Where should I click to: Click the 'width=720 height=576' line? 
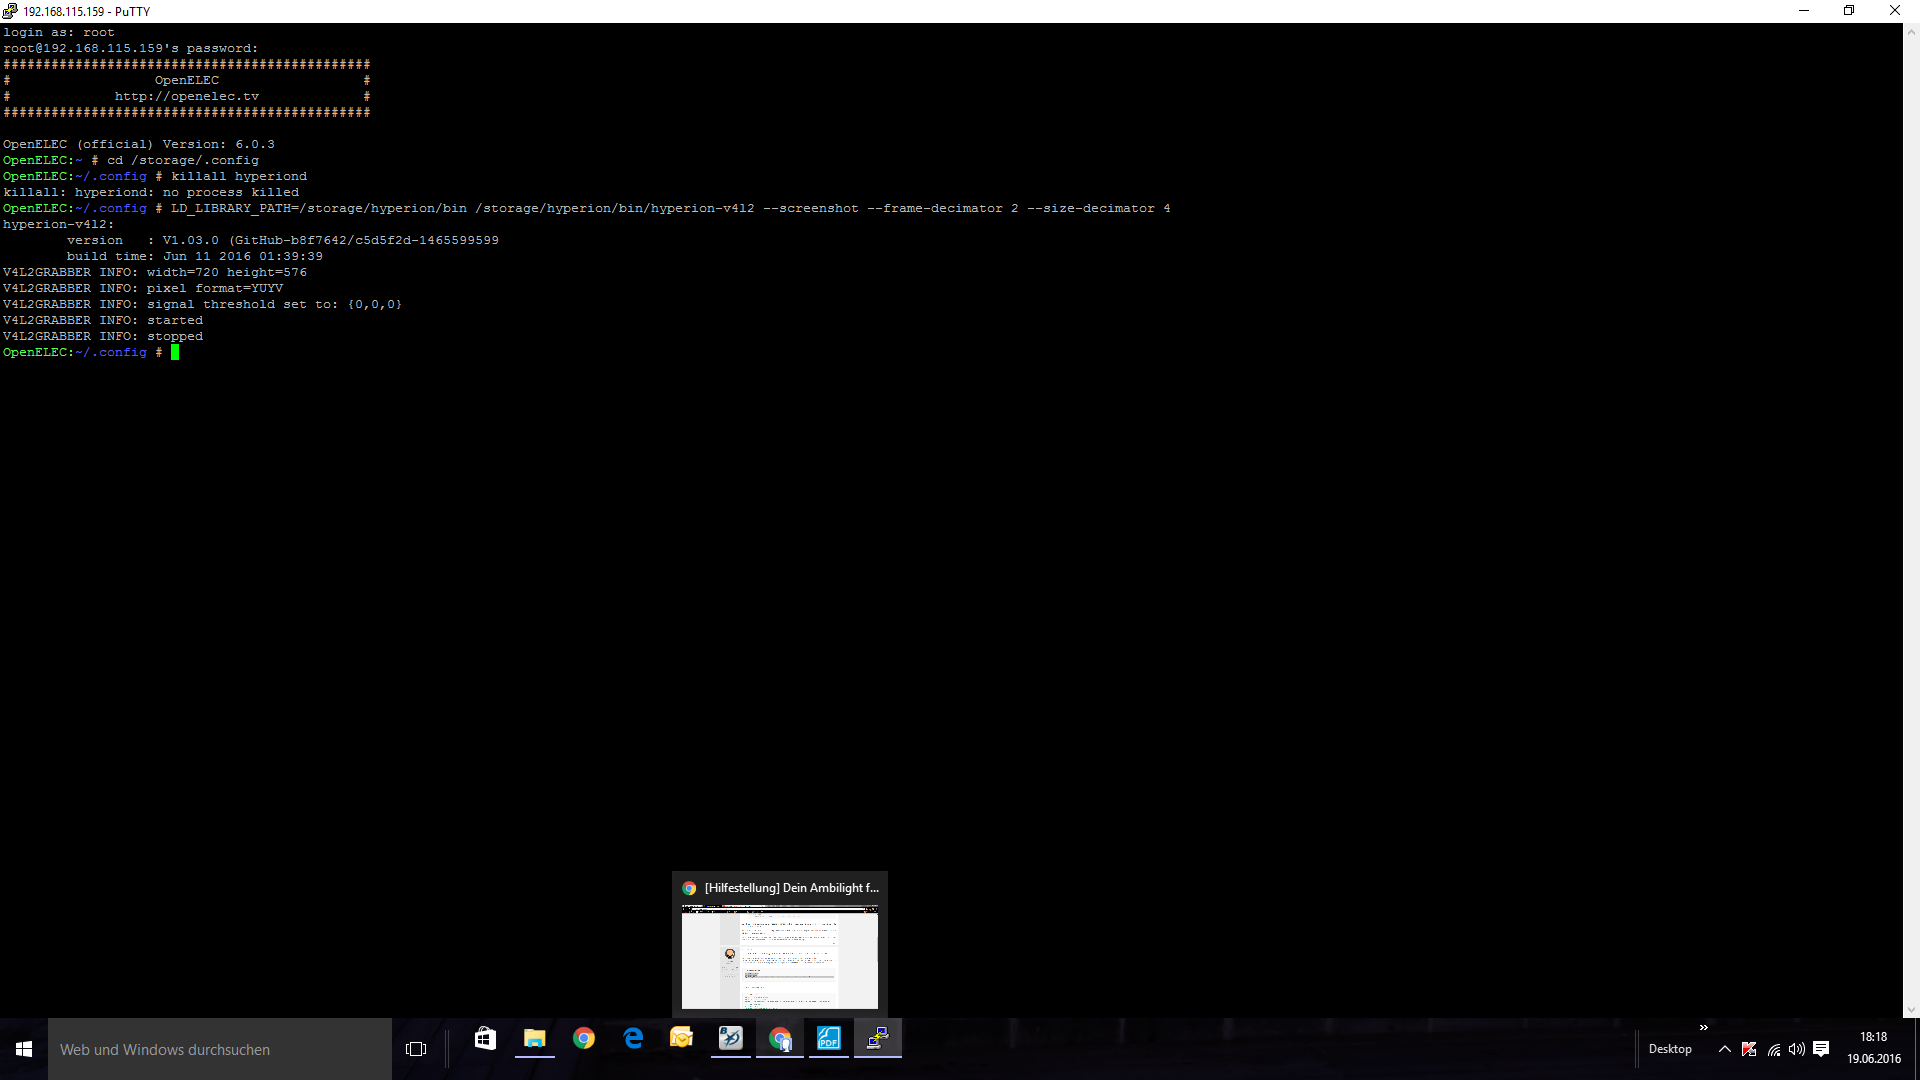pos(155,273)
